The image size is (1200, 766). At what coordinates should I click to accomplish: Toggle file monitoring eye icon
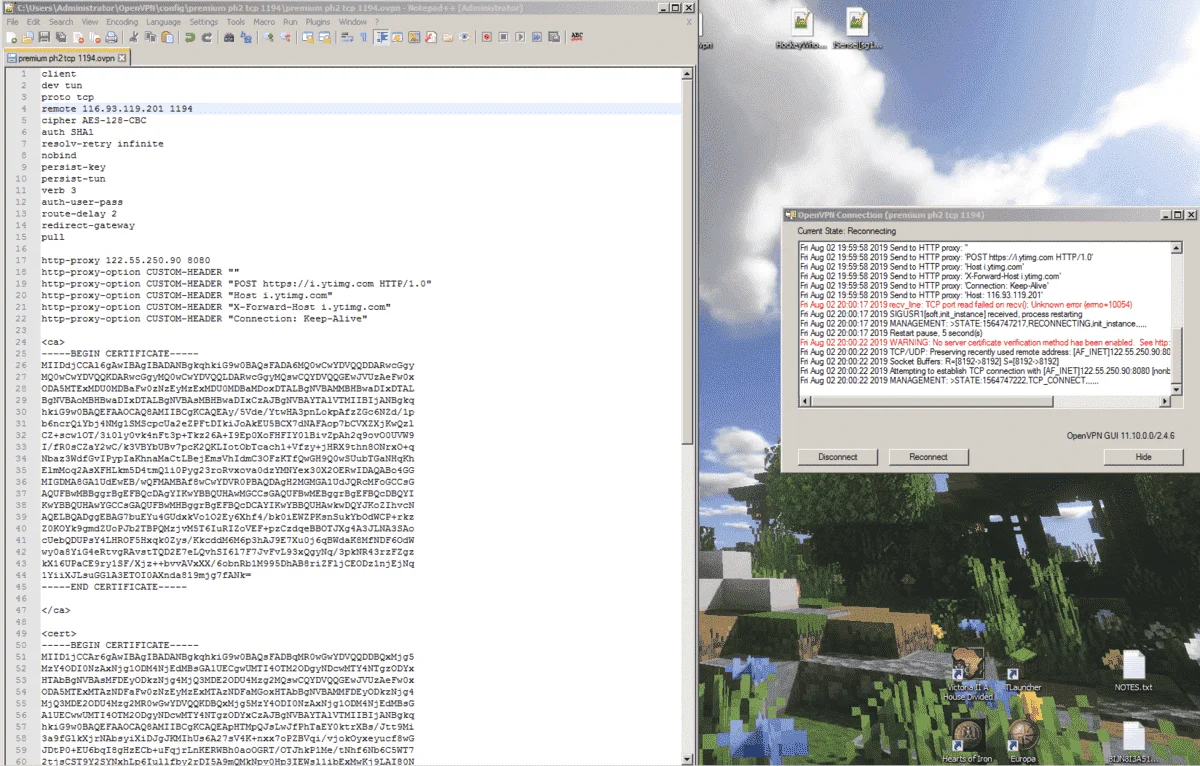(464, 37)
